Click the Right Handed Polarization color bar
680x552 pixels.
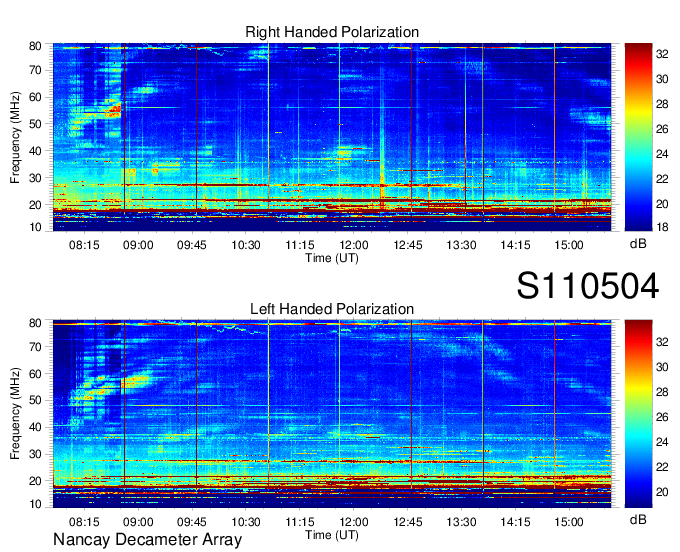click(638, 137)
